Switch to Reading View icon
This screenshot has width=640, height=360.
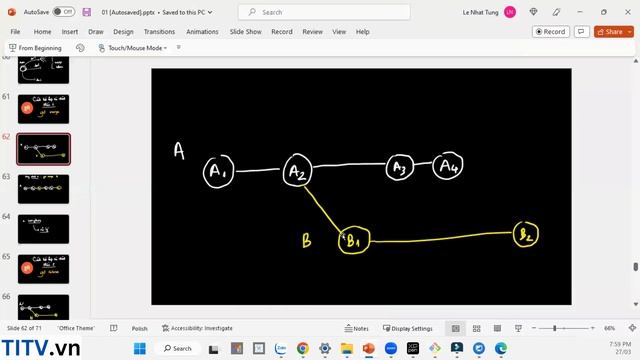[497, 328]
